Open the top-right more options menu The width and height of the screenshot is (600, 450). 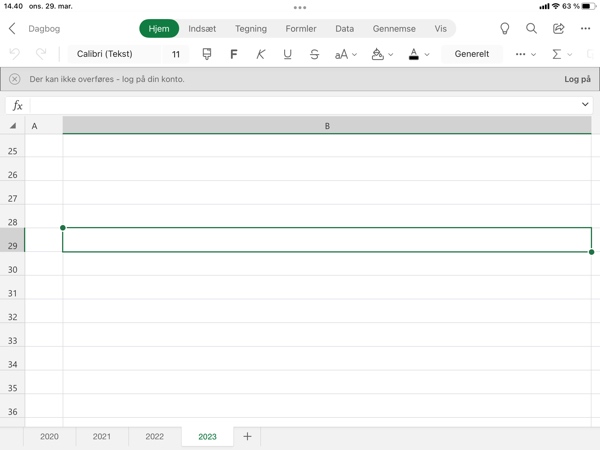click(x=585, y=28)
